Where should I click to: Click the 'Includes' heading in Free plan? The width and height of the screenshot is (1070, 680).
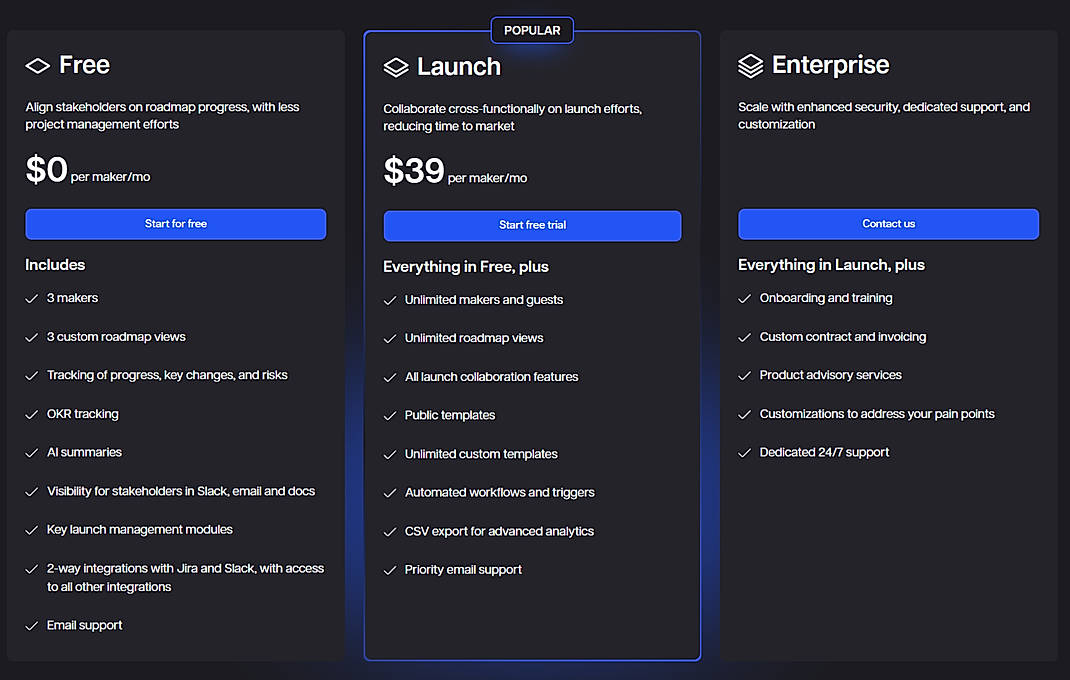tap(55, 265)
